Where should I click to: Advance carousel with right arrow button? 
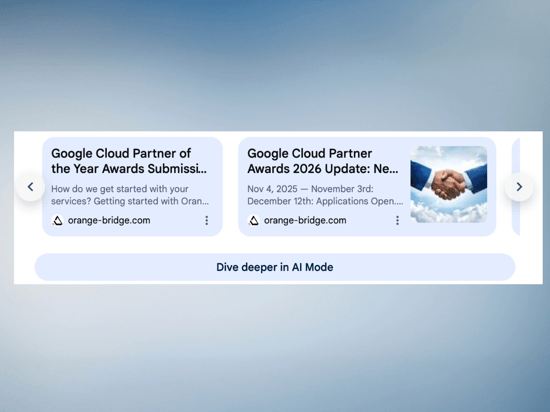coord(519,187)
